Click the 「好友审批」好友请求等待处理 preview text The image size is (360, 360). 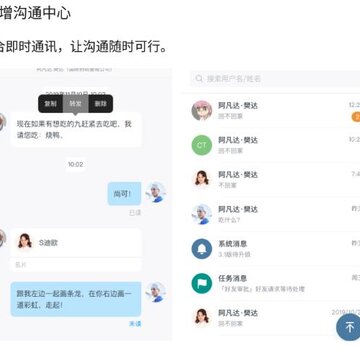pyautogui.click(x=262, y=289)
